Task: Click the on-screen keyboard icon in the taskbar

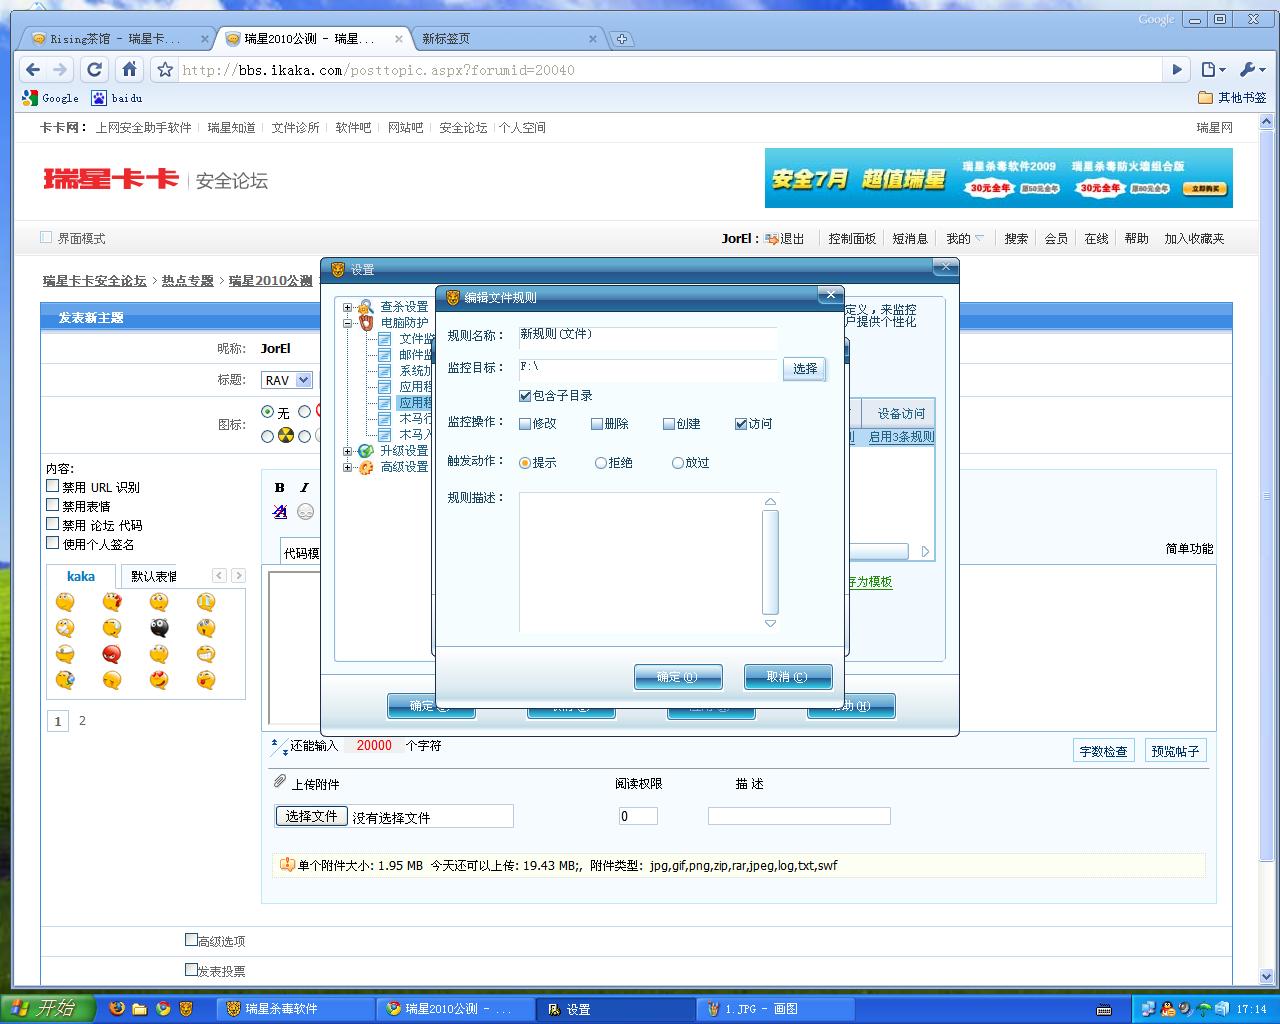Action: coord(1104,1009)
